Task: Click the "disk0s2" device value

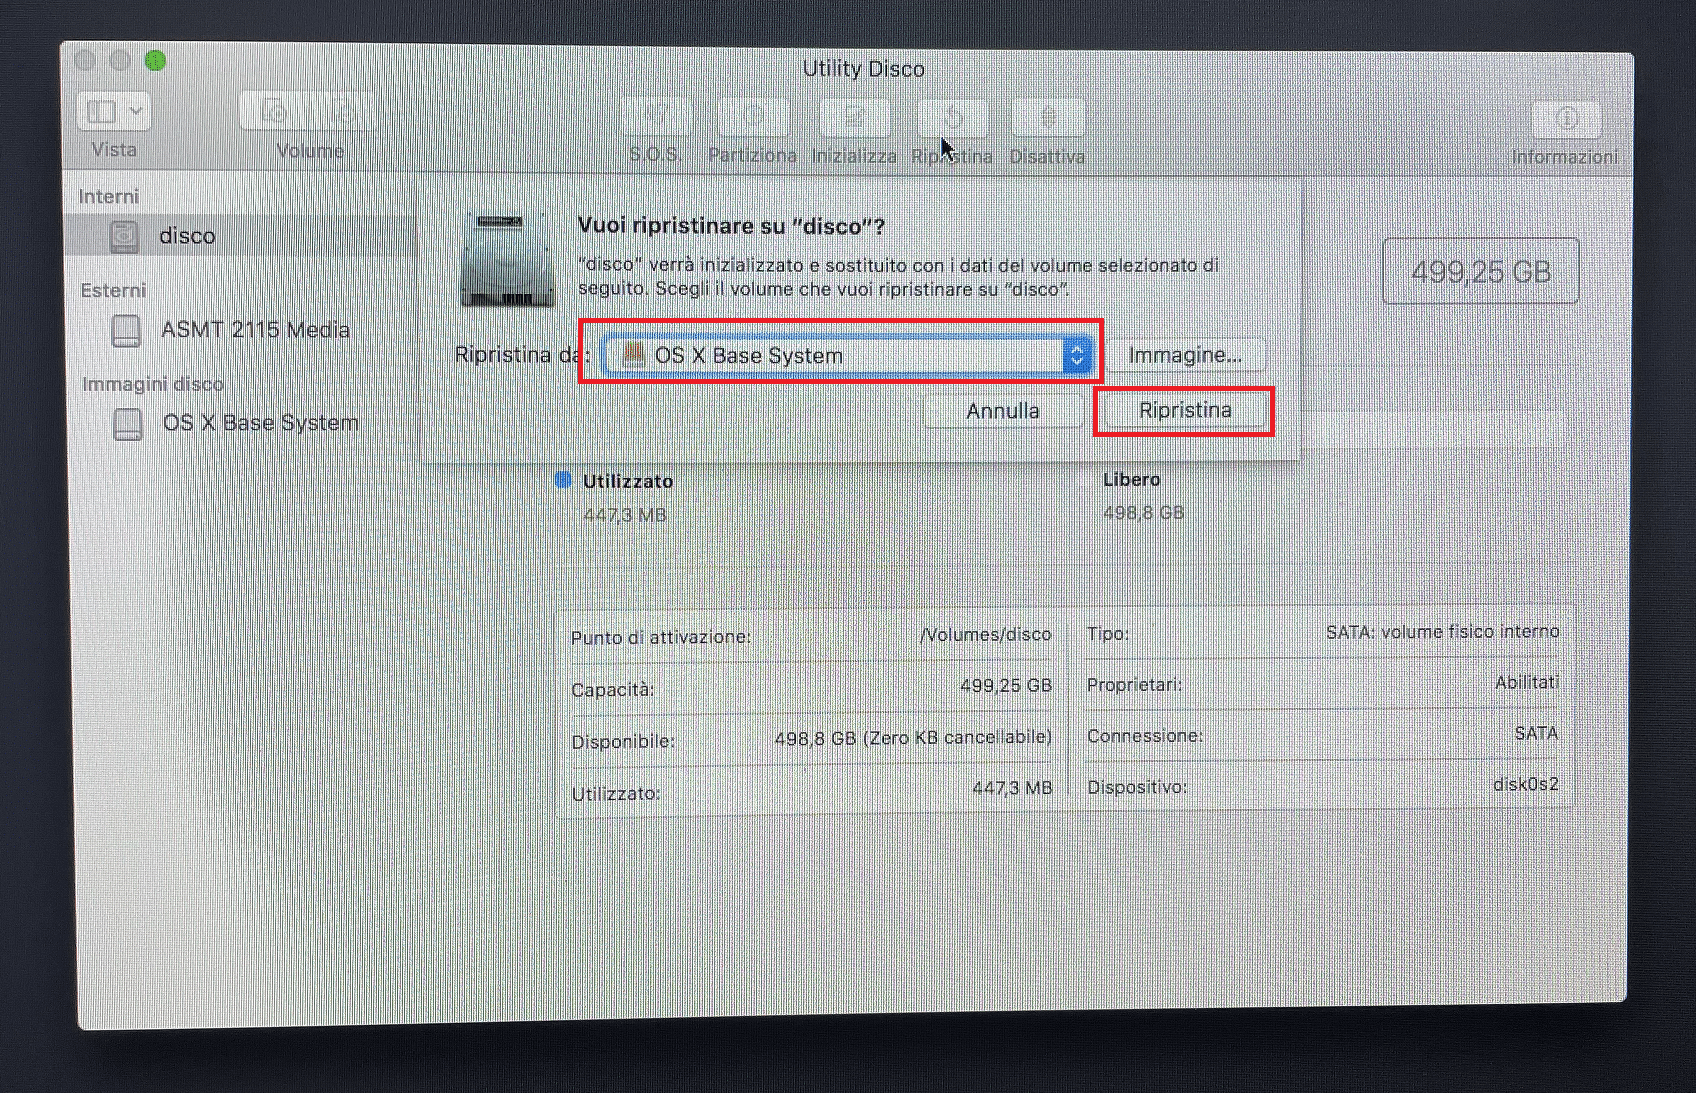Action: 1526,785
